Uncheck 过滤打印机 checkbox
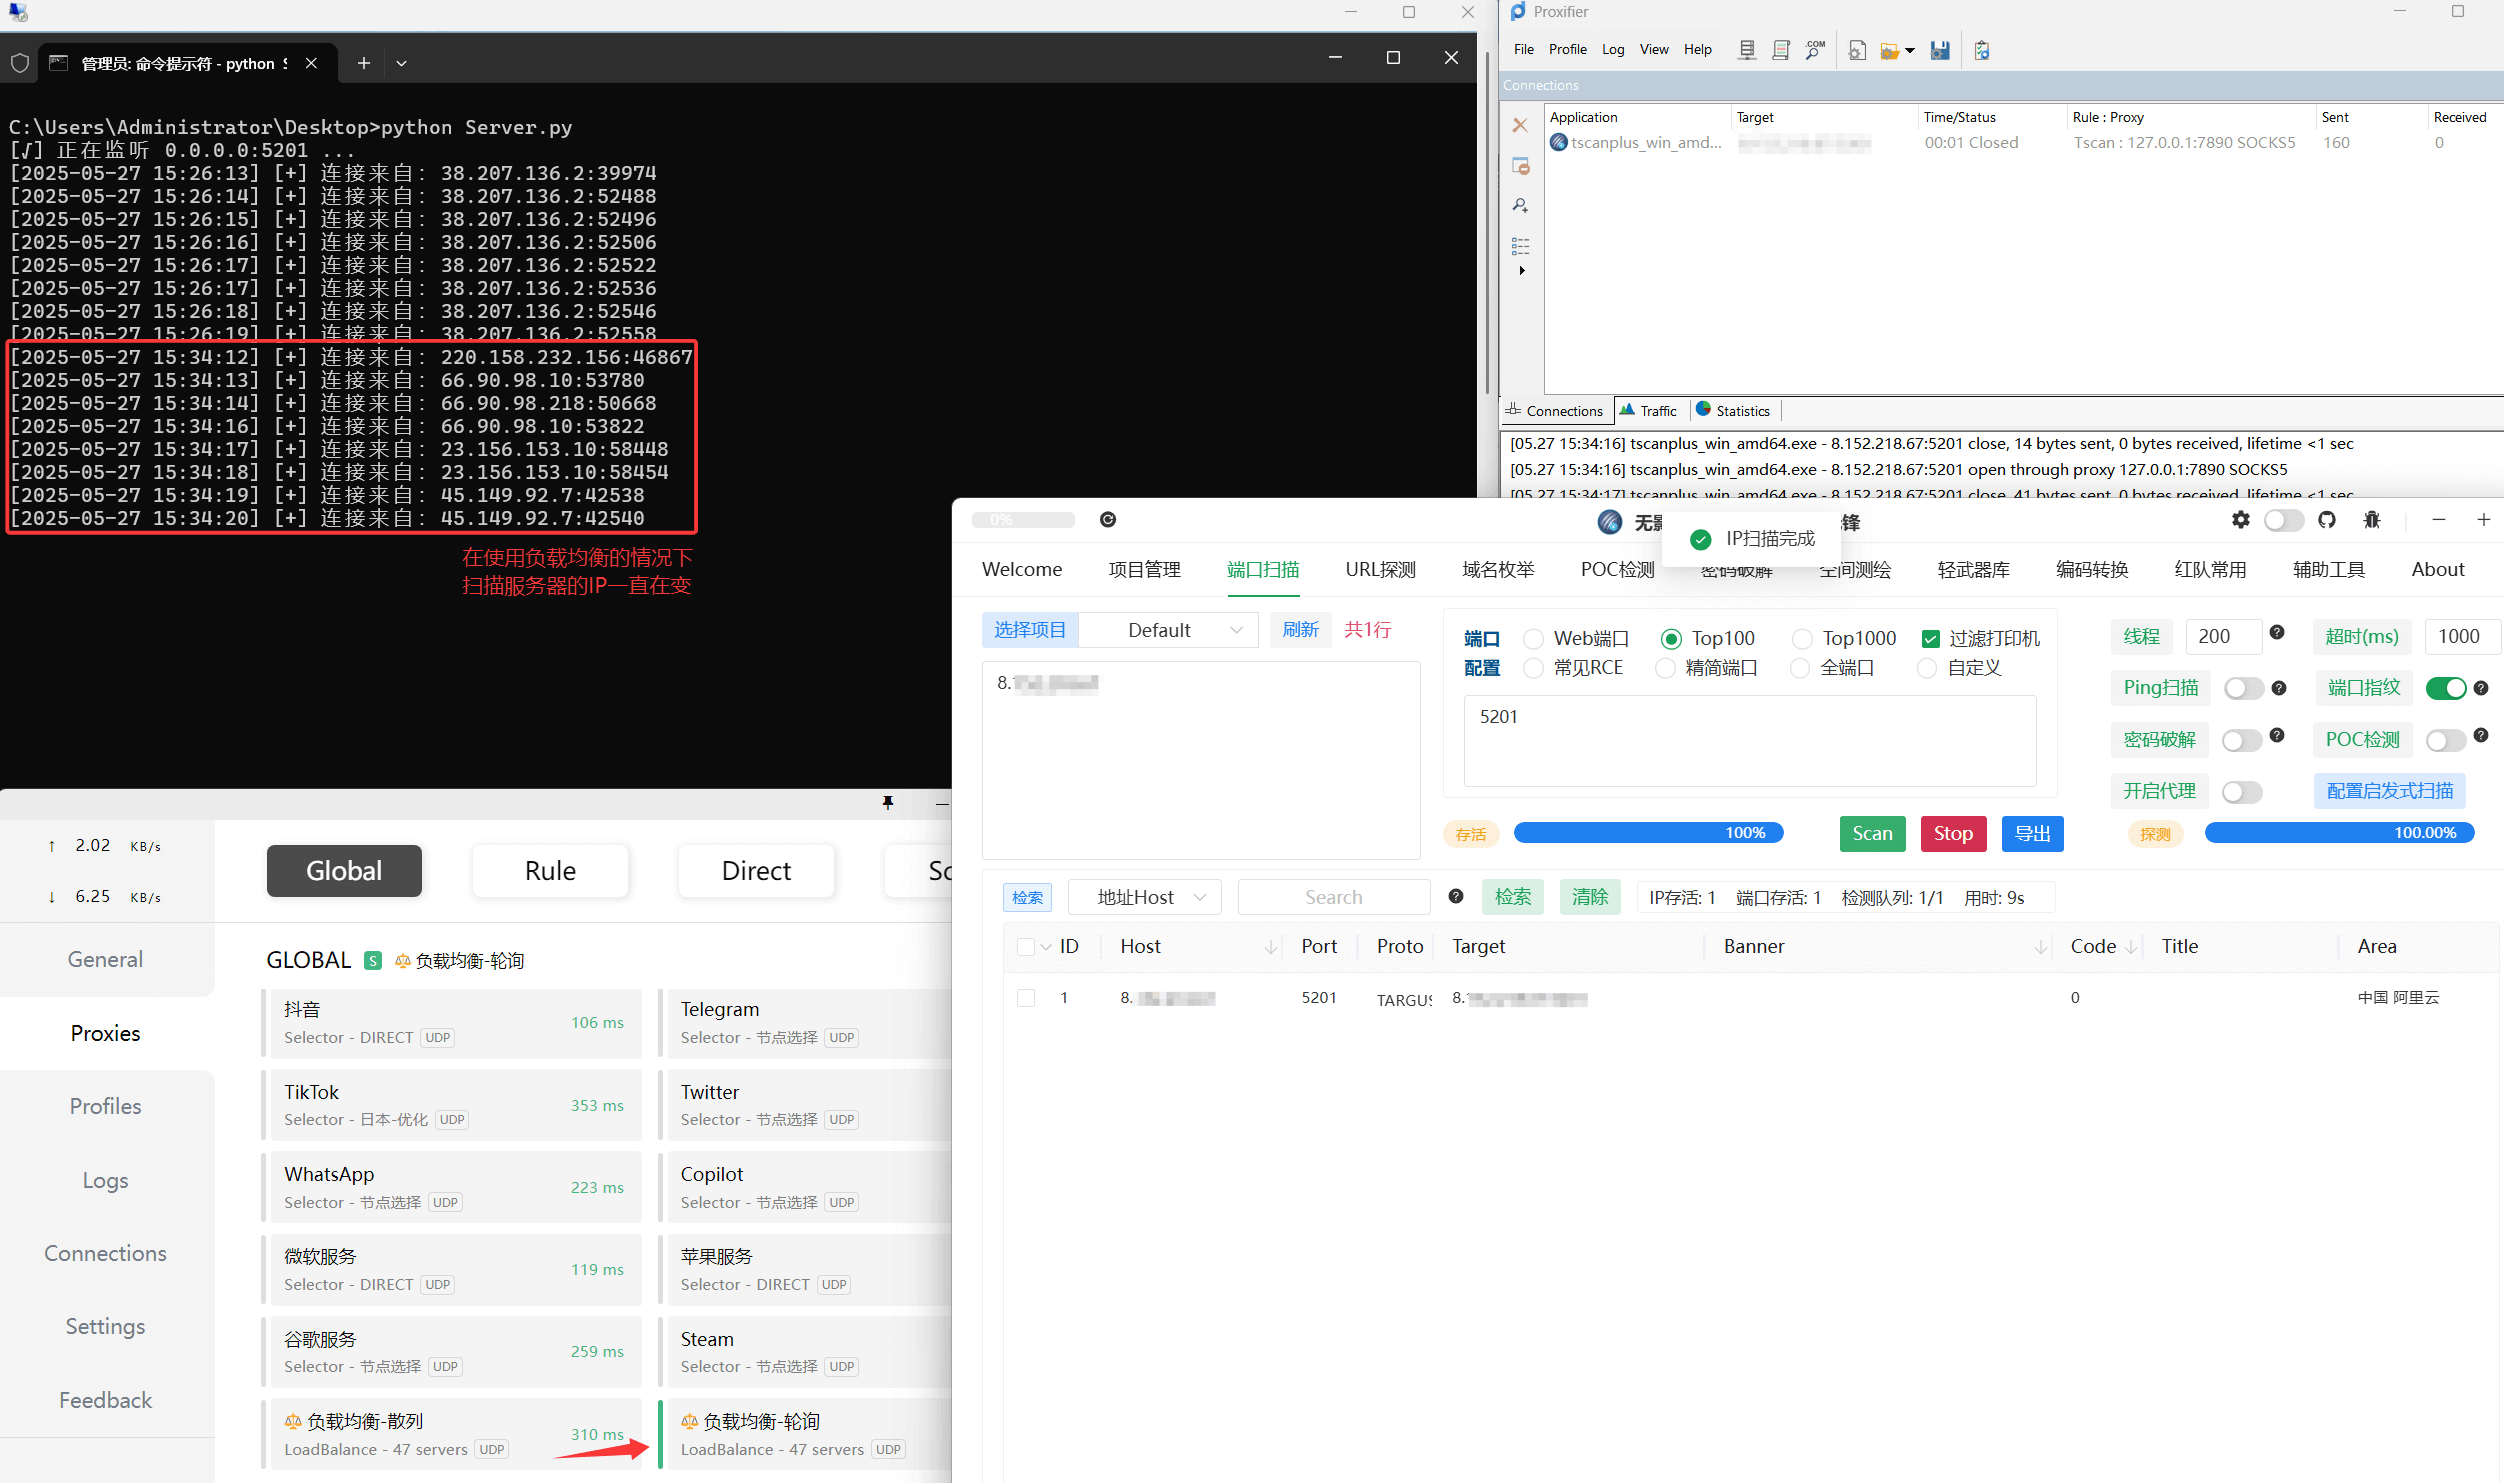2504x1483 pixels. tap(1931, 639)
